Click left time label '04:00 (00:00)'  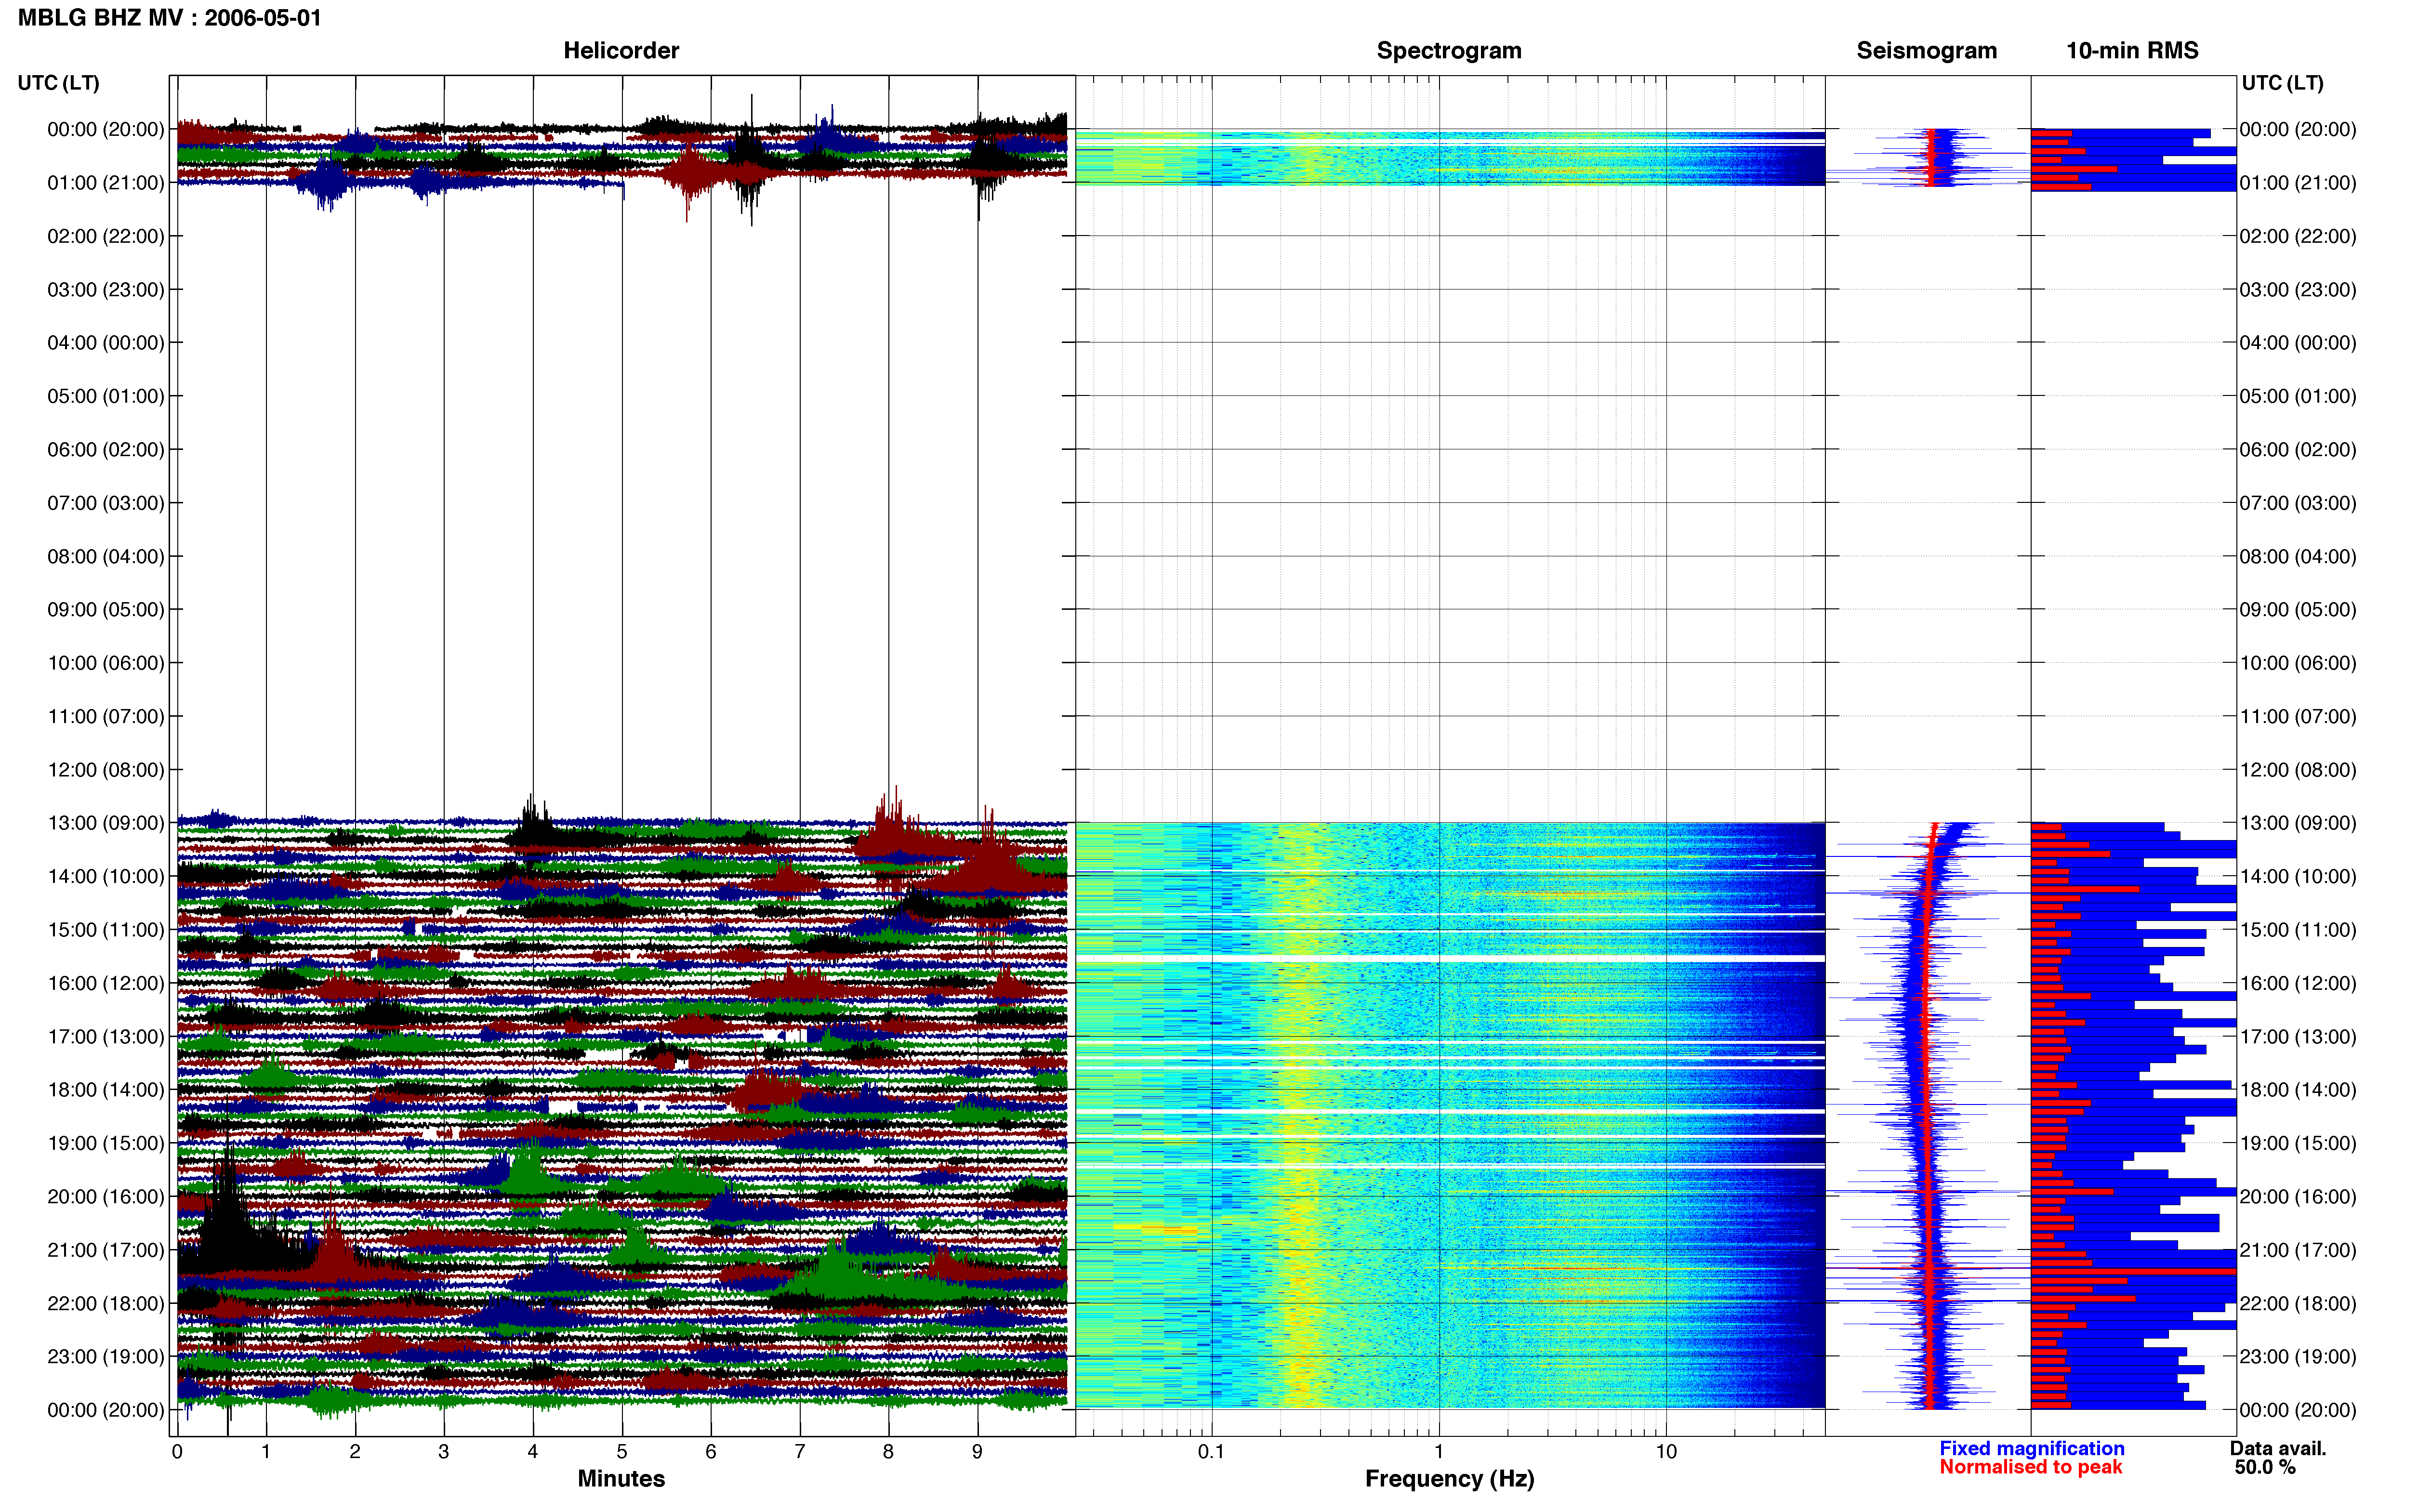[106, 343]
